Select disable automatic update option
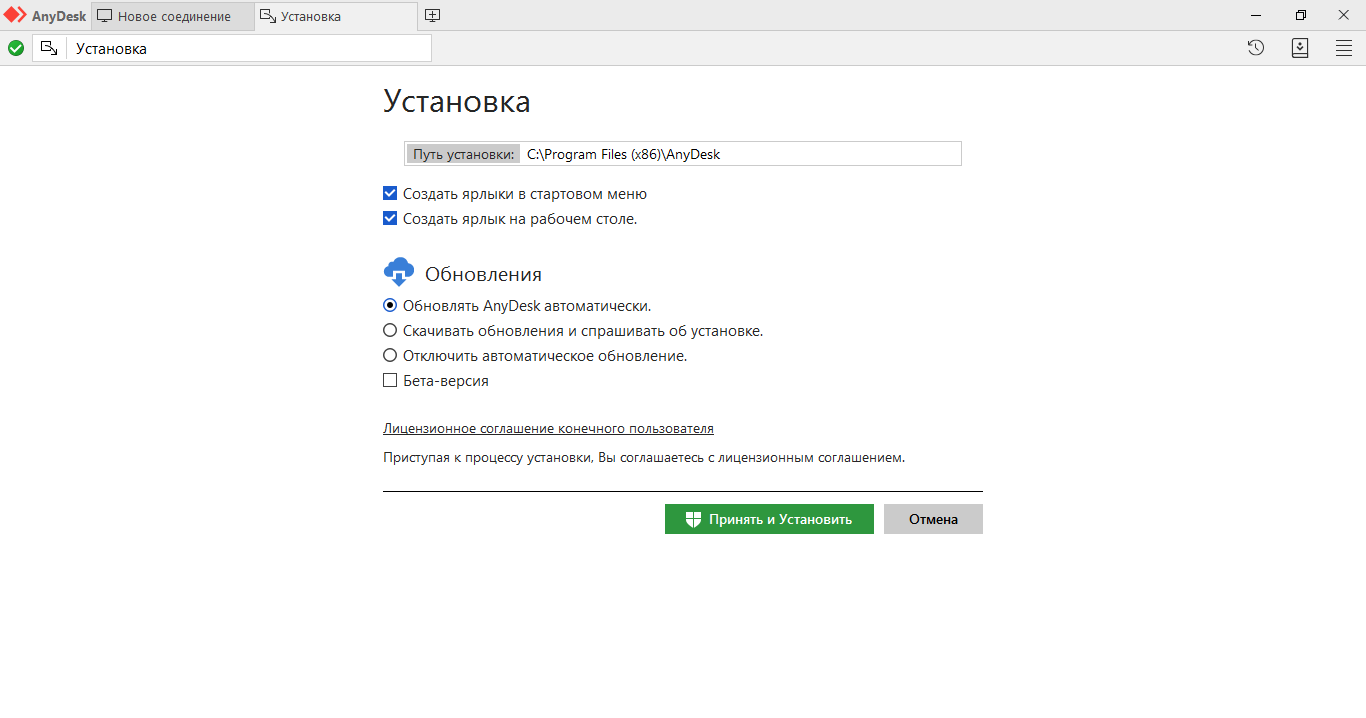 pos(390,356)
